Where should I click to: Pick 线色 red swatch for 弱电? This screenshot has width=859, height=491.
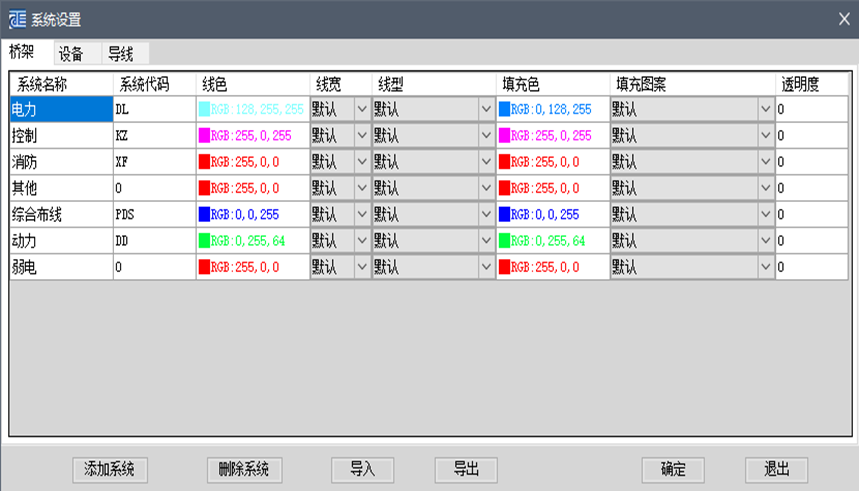tap(204, 267)
